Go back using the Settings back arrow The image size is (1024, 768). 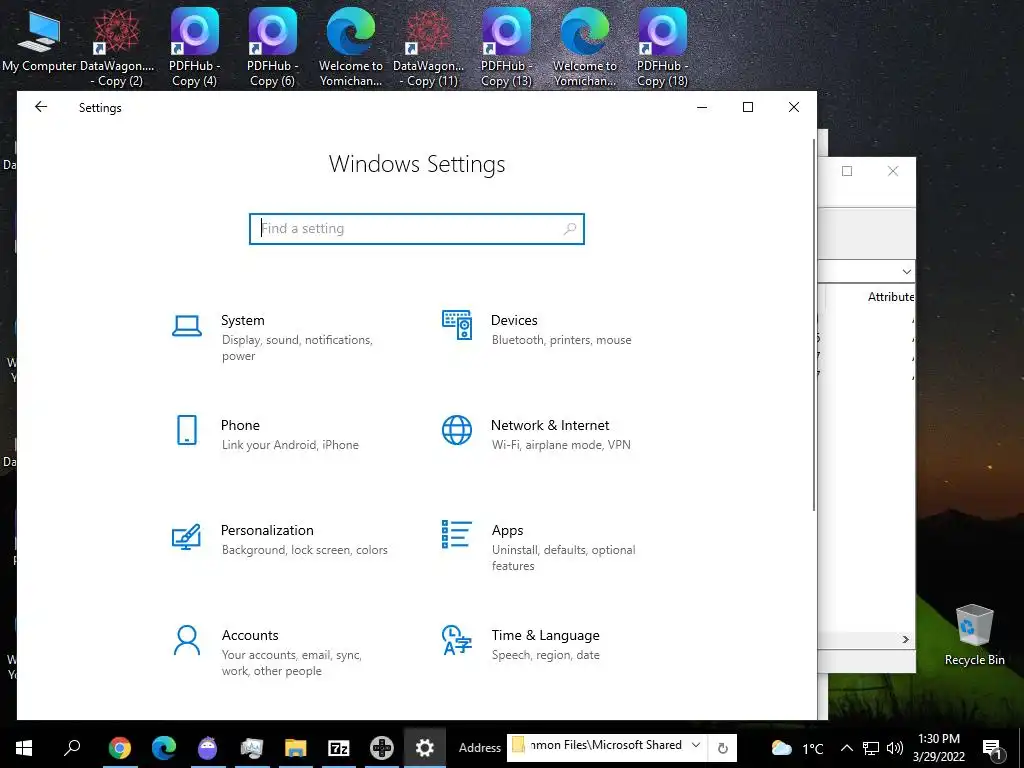[41, 107]
